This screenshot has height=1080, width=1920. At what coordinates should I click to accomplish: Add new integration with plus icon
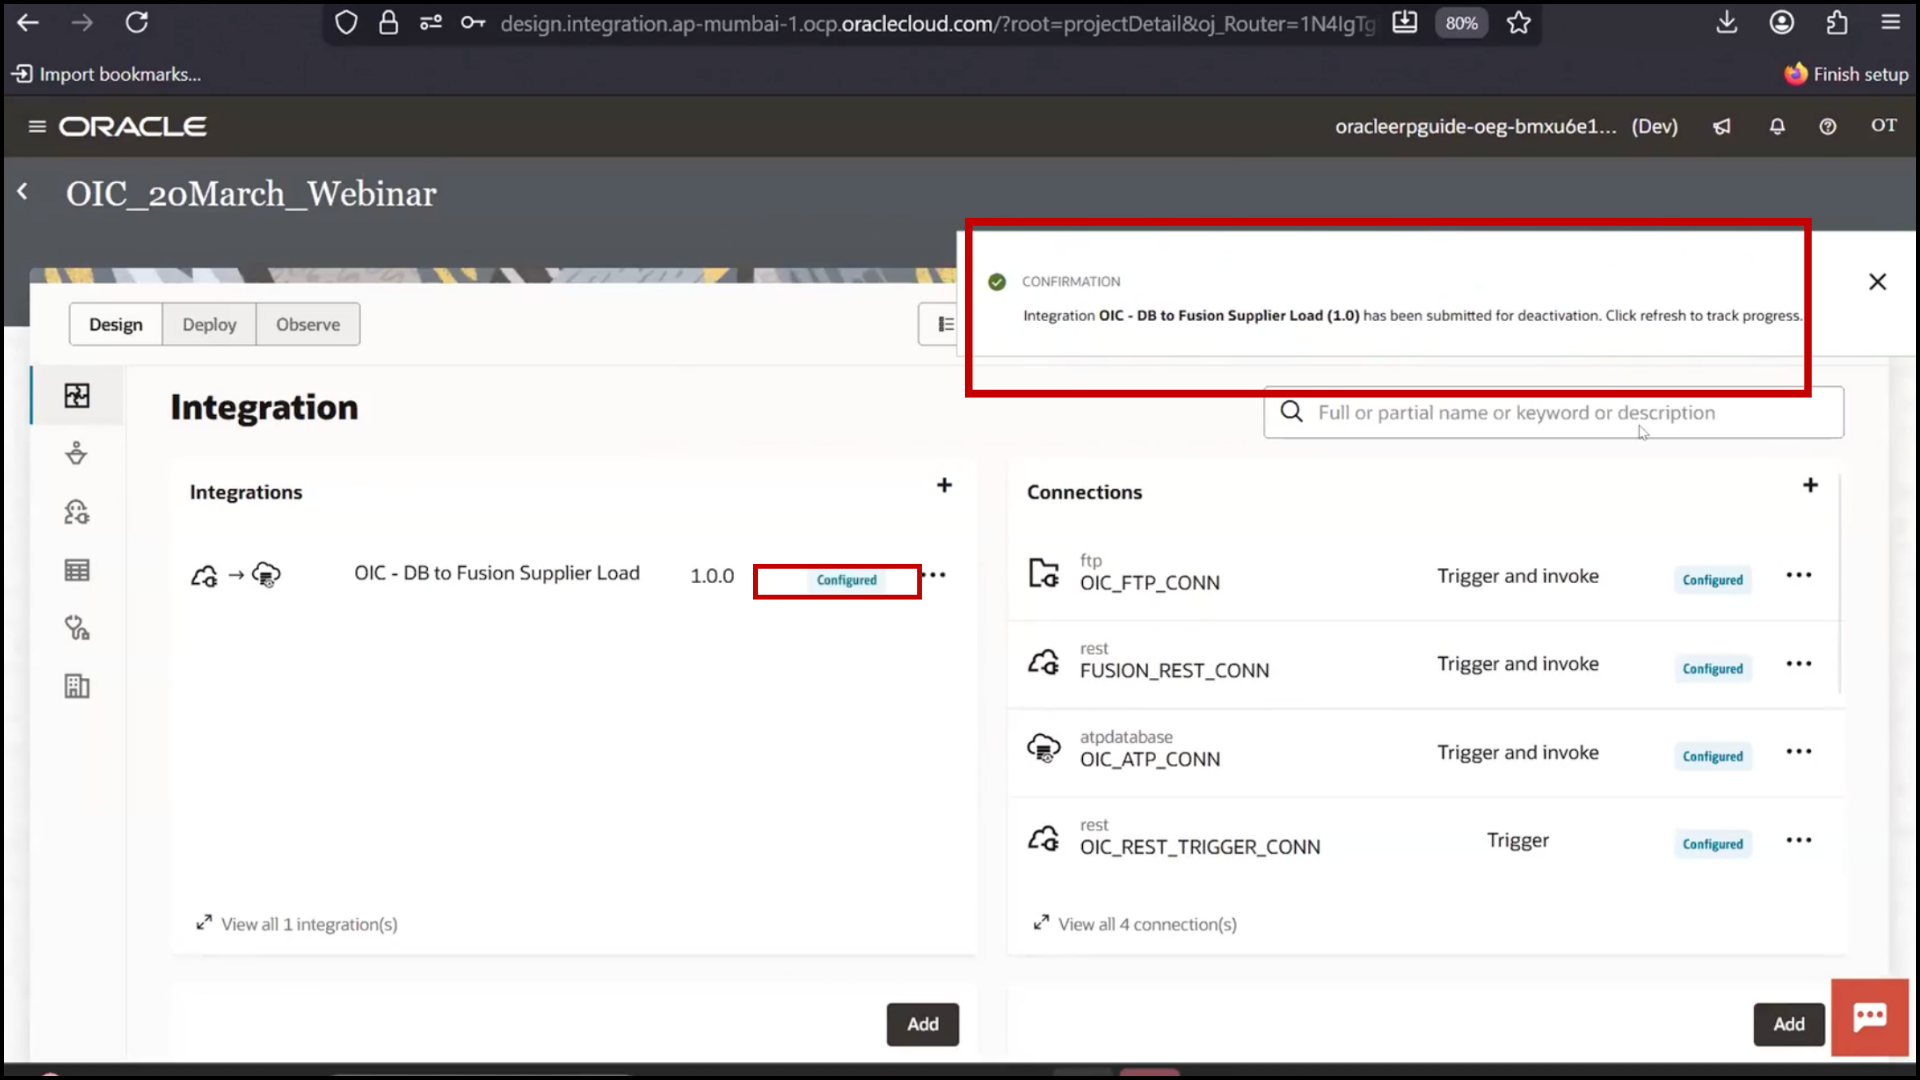(944, 485)
